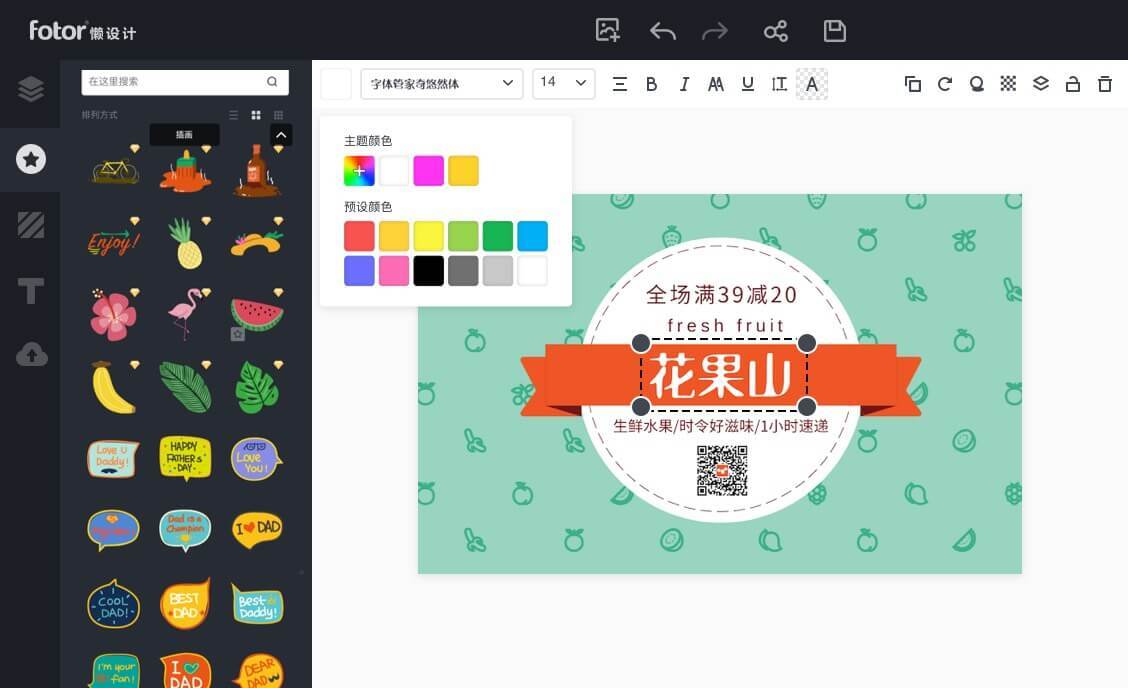The width and height of the screenshot is (1128, 688).
Task: Open the transparency checkerboard icon
Action: coord(1009,84)
